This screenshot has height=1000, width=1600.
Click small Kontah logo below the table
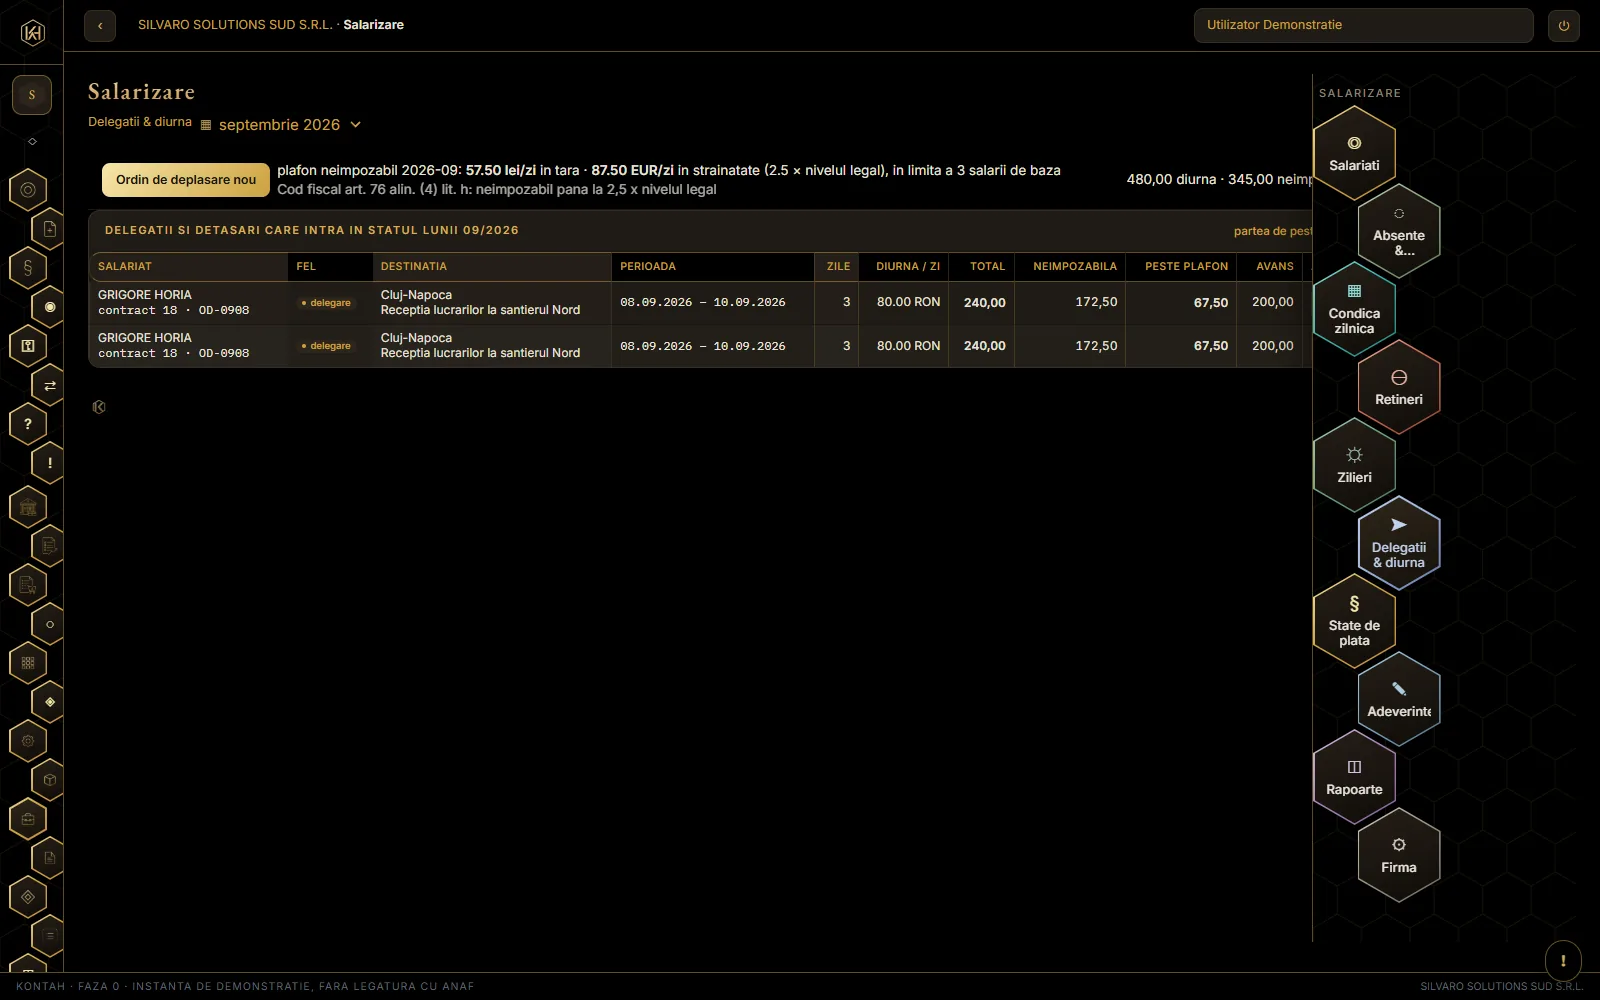(x=99, y=407)
